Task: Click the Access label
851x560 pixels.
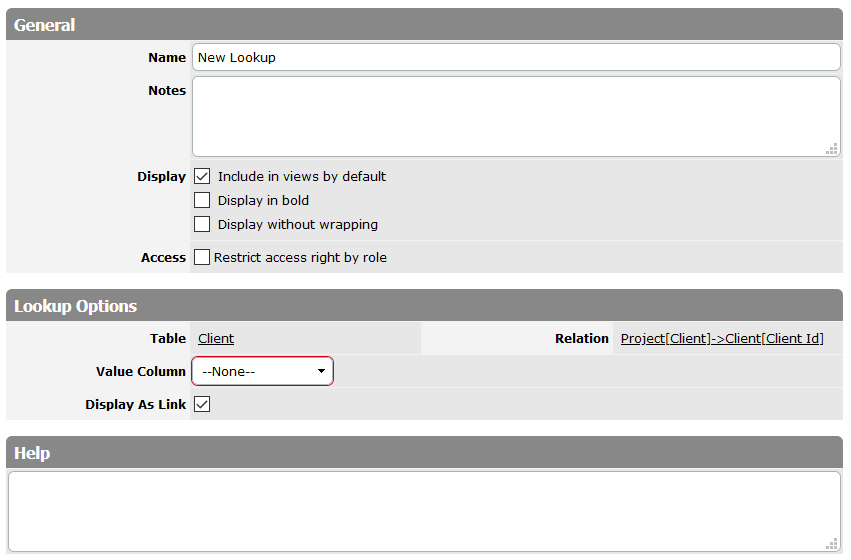Action: point(163,258)
